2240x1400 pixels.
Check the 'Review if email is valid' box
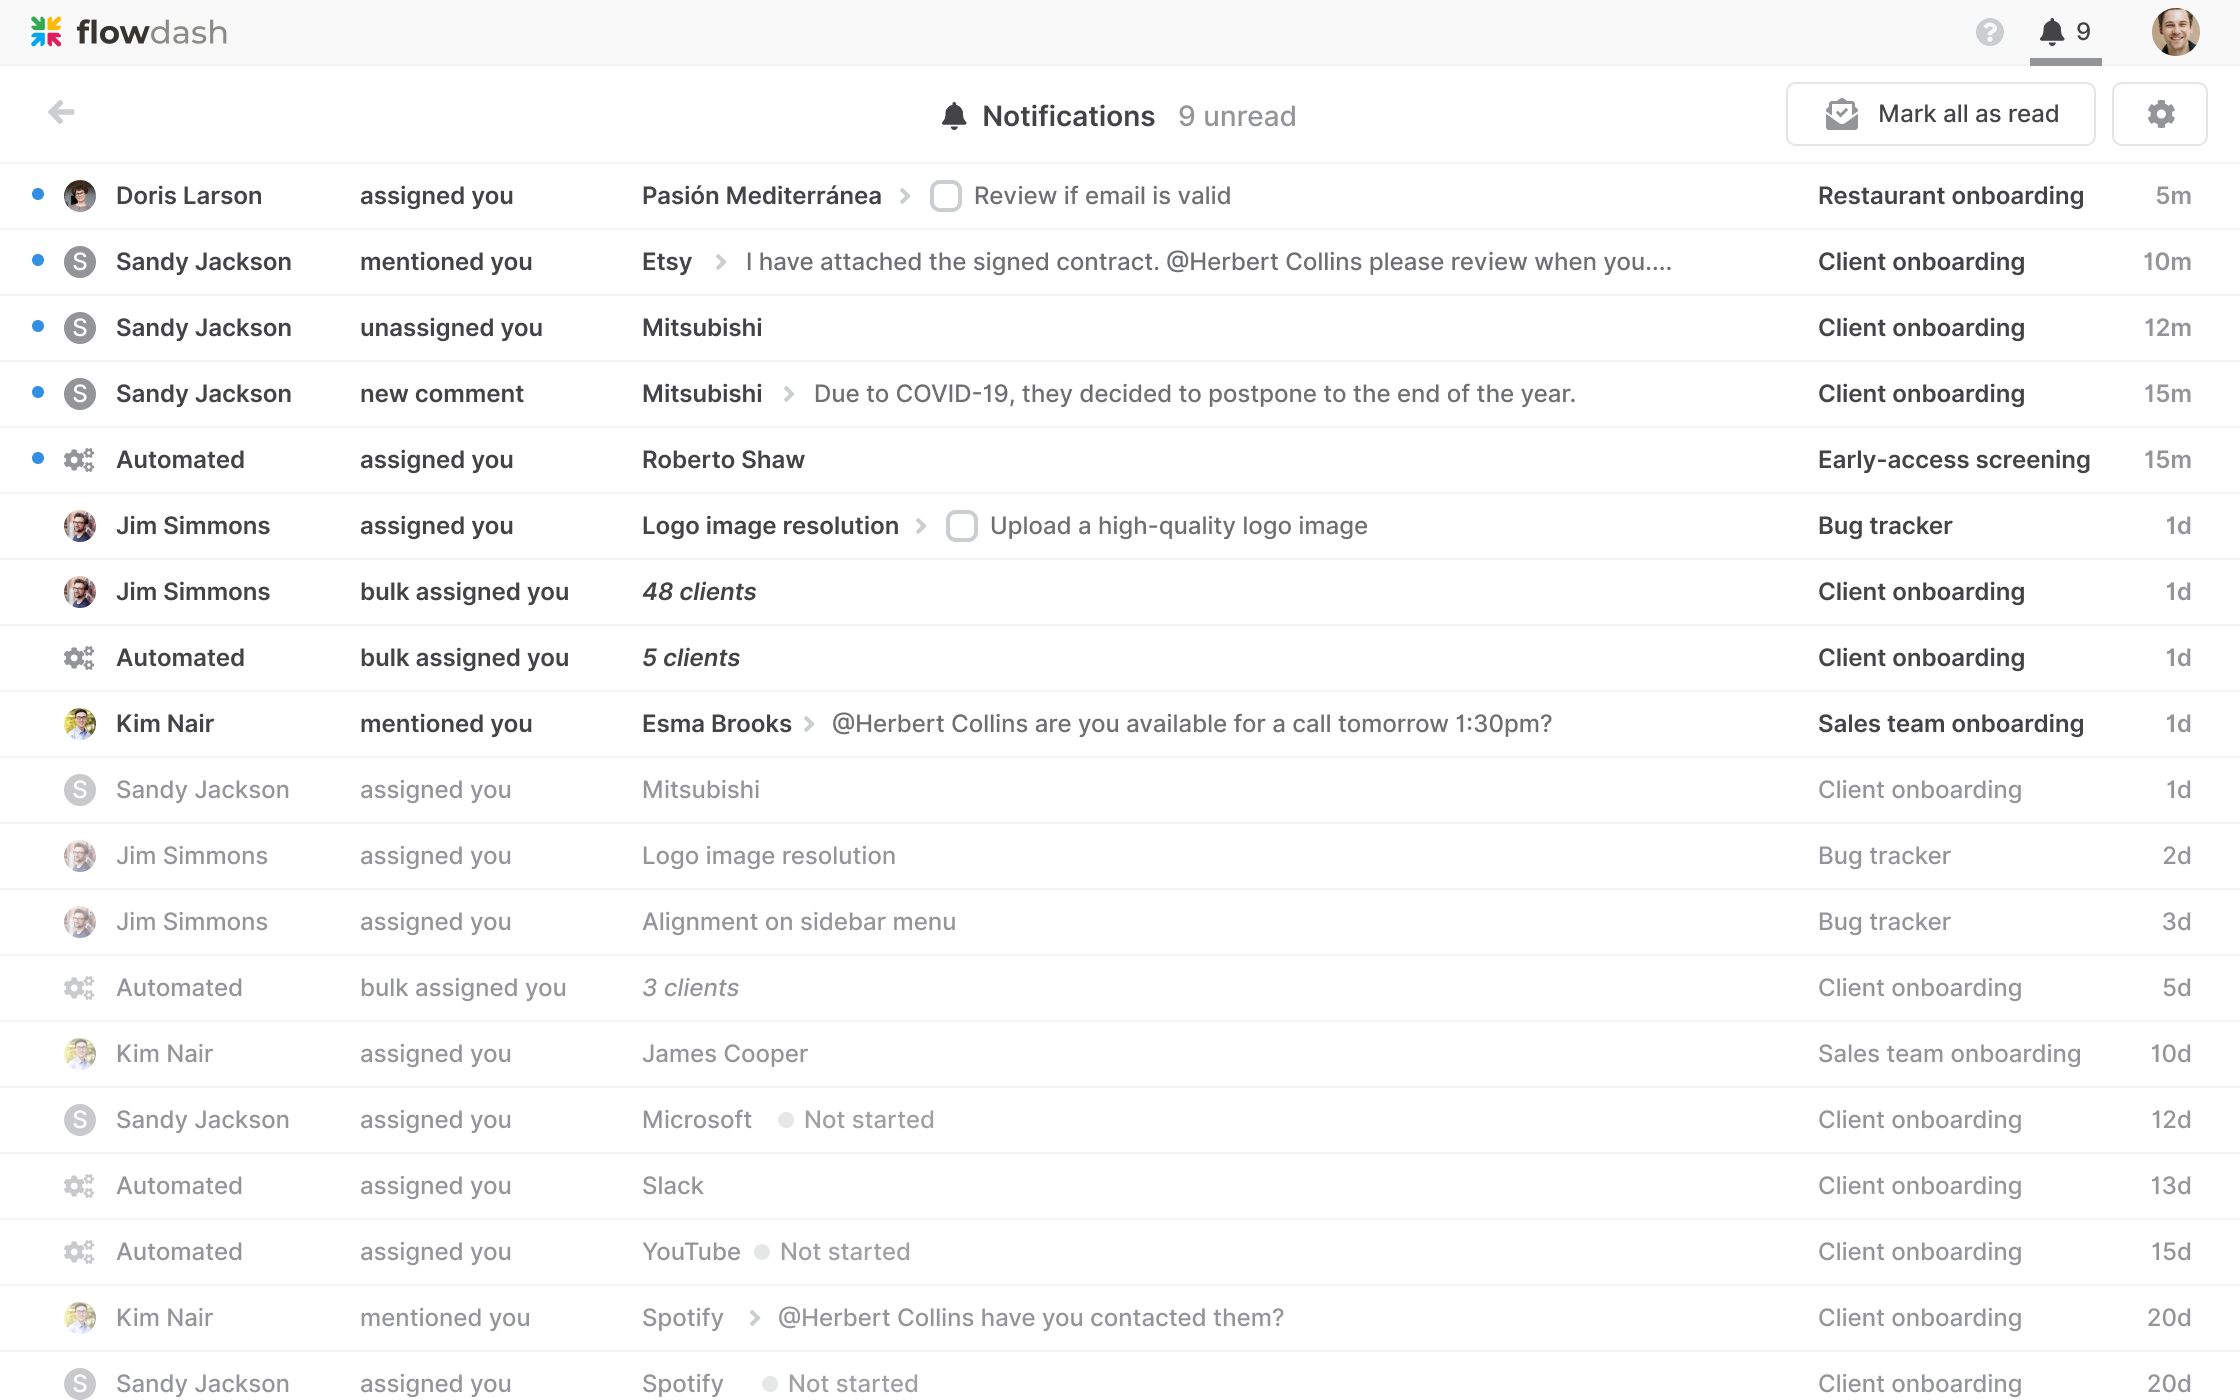coord(946,196)
